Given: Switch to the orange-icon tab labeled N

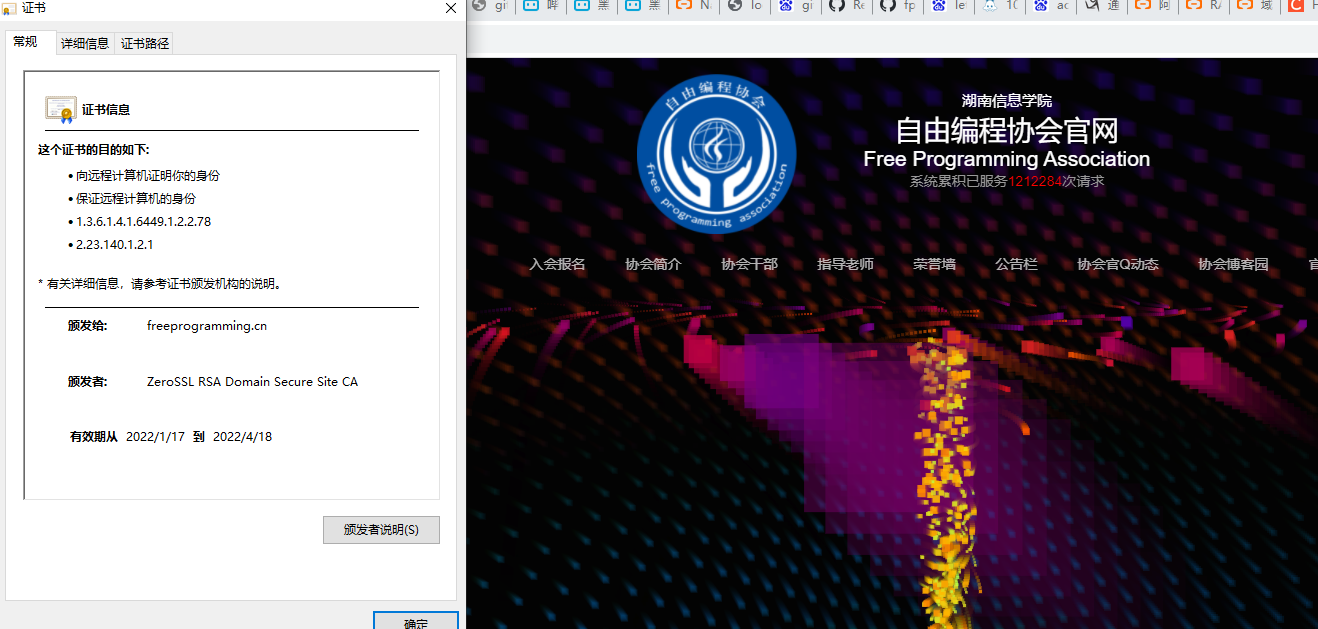Looking at the screenshot, I should pyautogui.click(x=695, y=6).
